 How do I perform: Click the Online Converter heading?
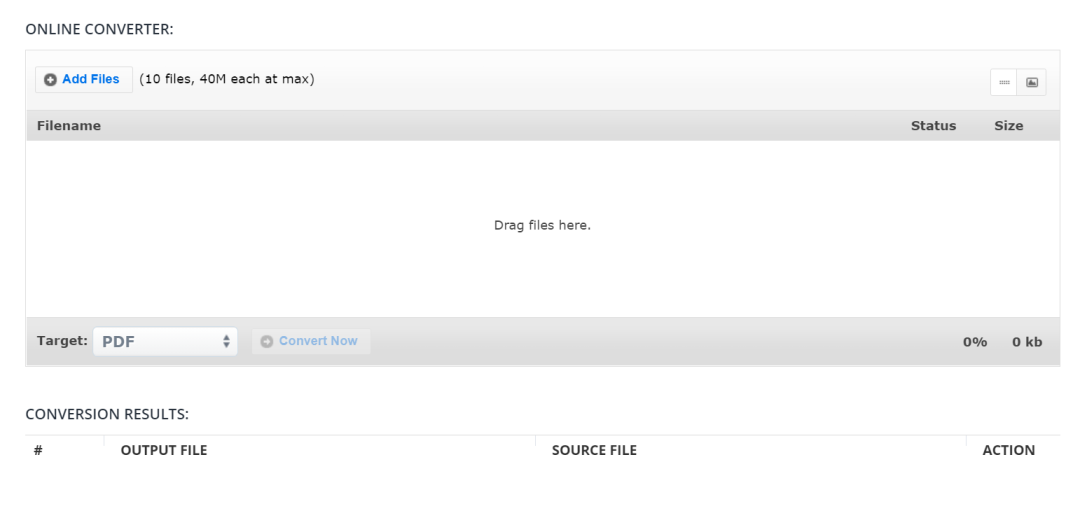[99, 29]
